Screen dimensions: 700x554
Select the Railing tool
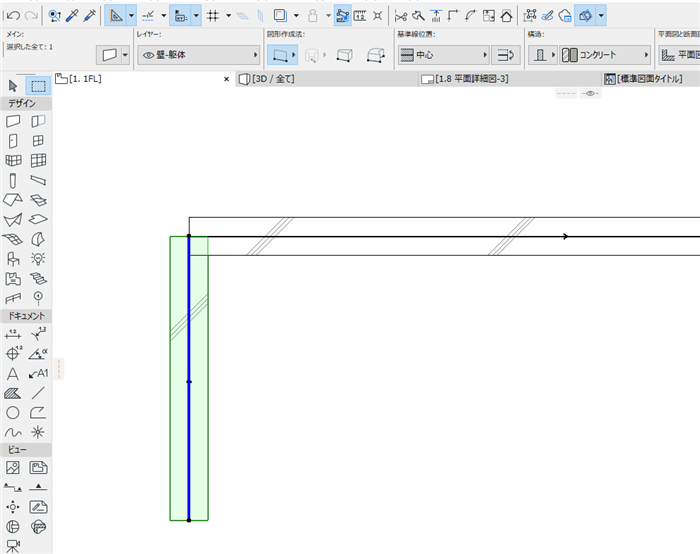(x=13, y=298)
